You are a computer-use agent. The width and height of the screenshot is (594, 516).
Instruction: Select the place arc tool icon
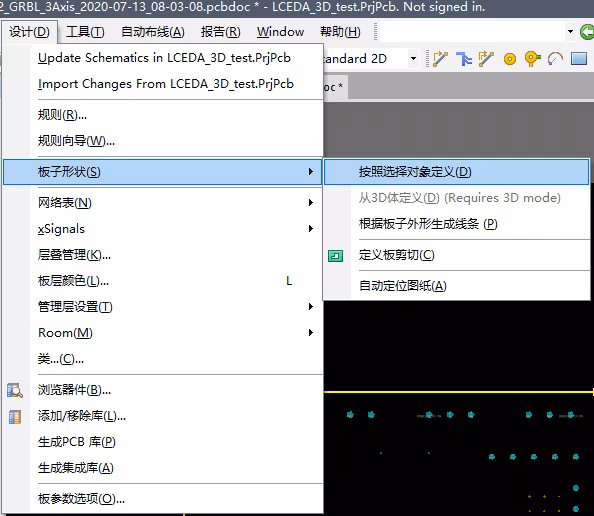(x=555, y=59)
